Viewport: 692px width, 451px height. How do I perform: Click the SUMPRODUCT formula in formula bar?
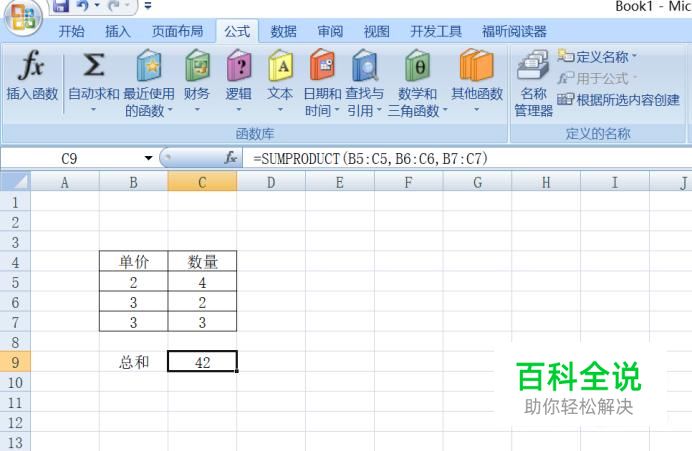[370, 158]
